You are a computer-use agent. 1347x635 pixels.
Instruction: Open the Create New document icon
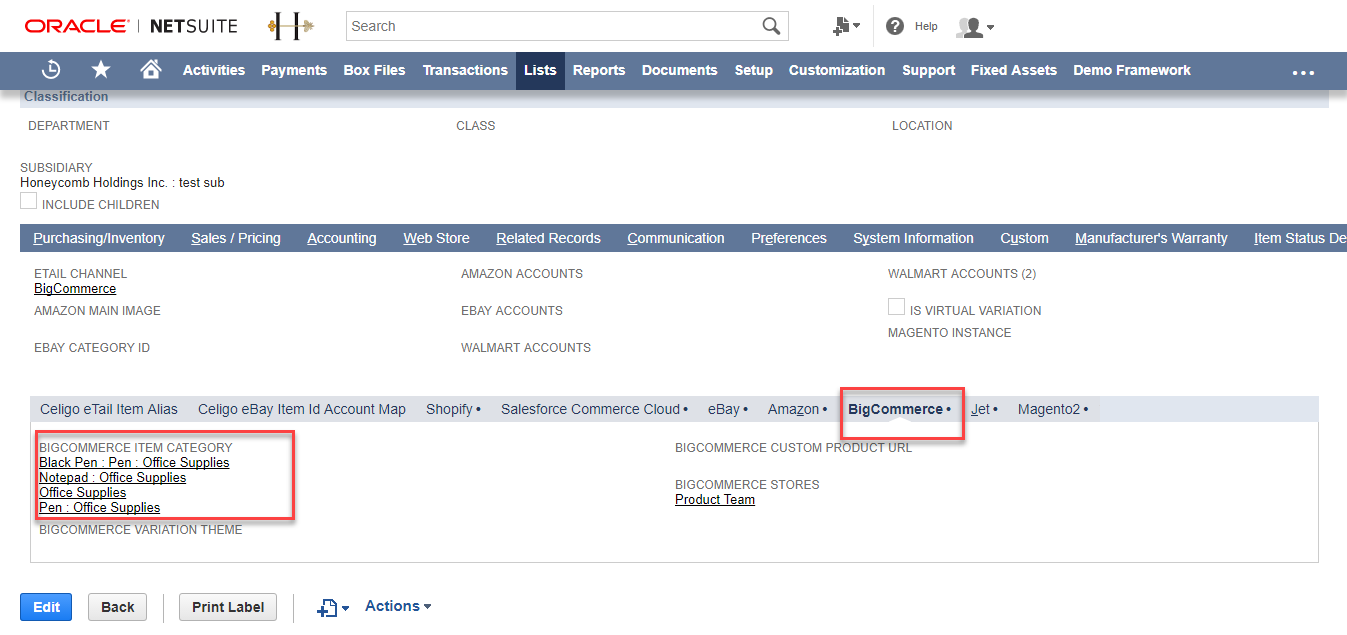(845, 26)
